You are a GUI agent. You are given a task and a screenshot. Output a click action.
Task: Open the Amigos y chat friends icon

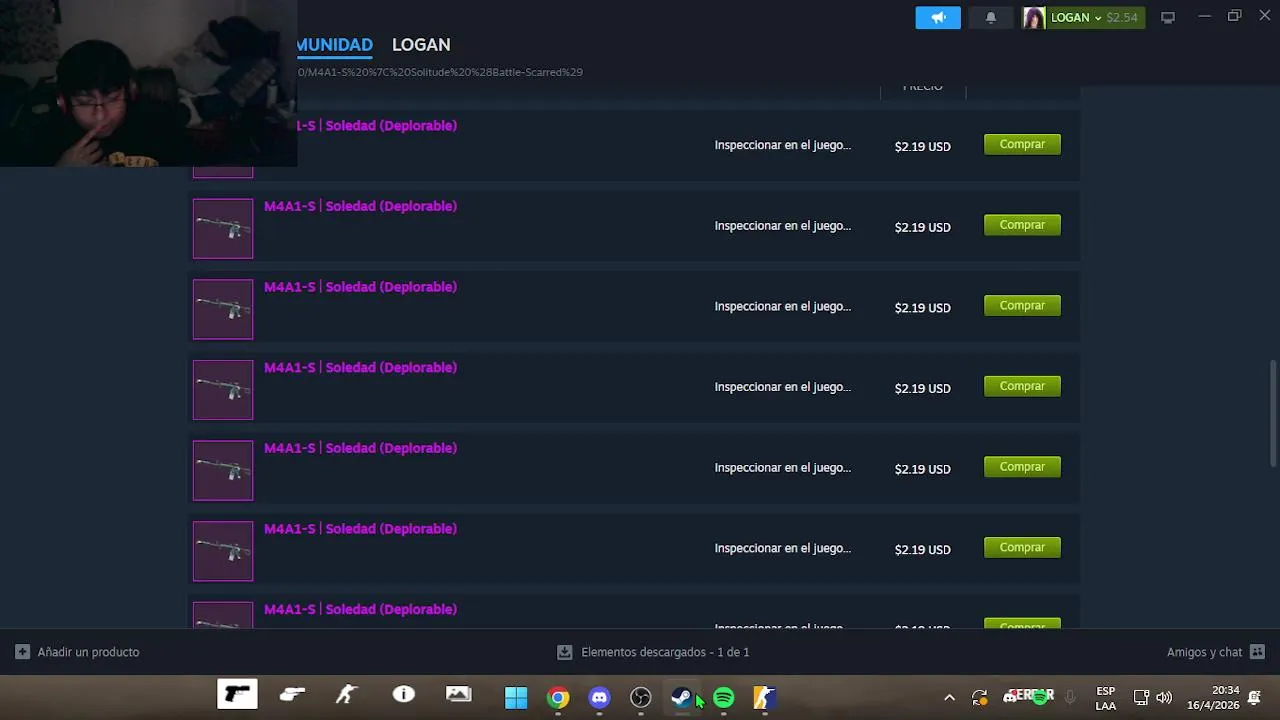[x=1258, y=652]
